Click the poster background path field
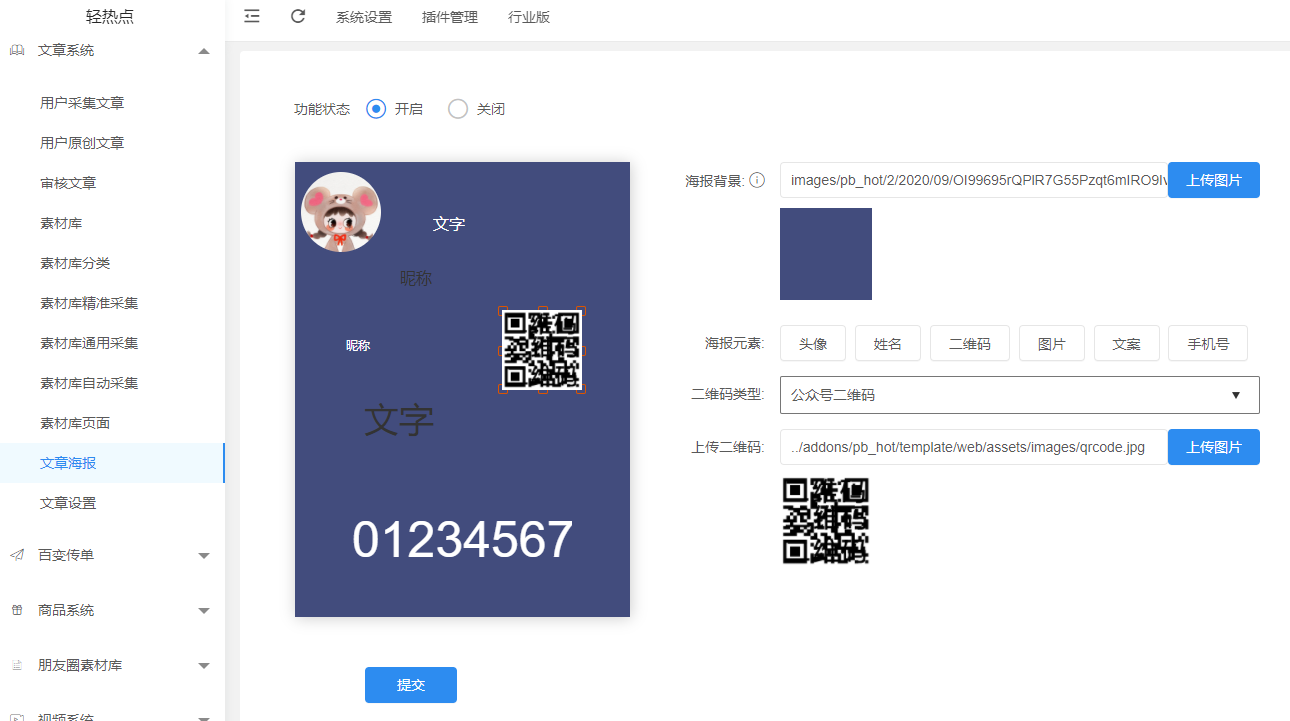 click(x=974, y=180)
